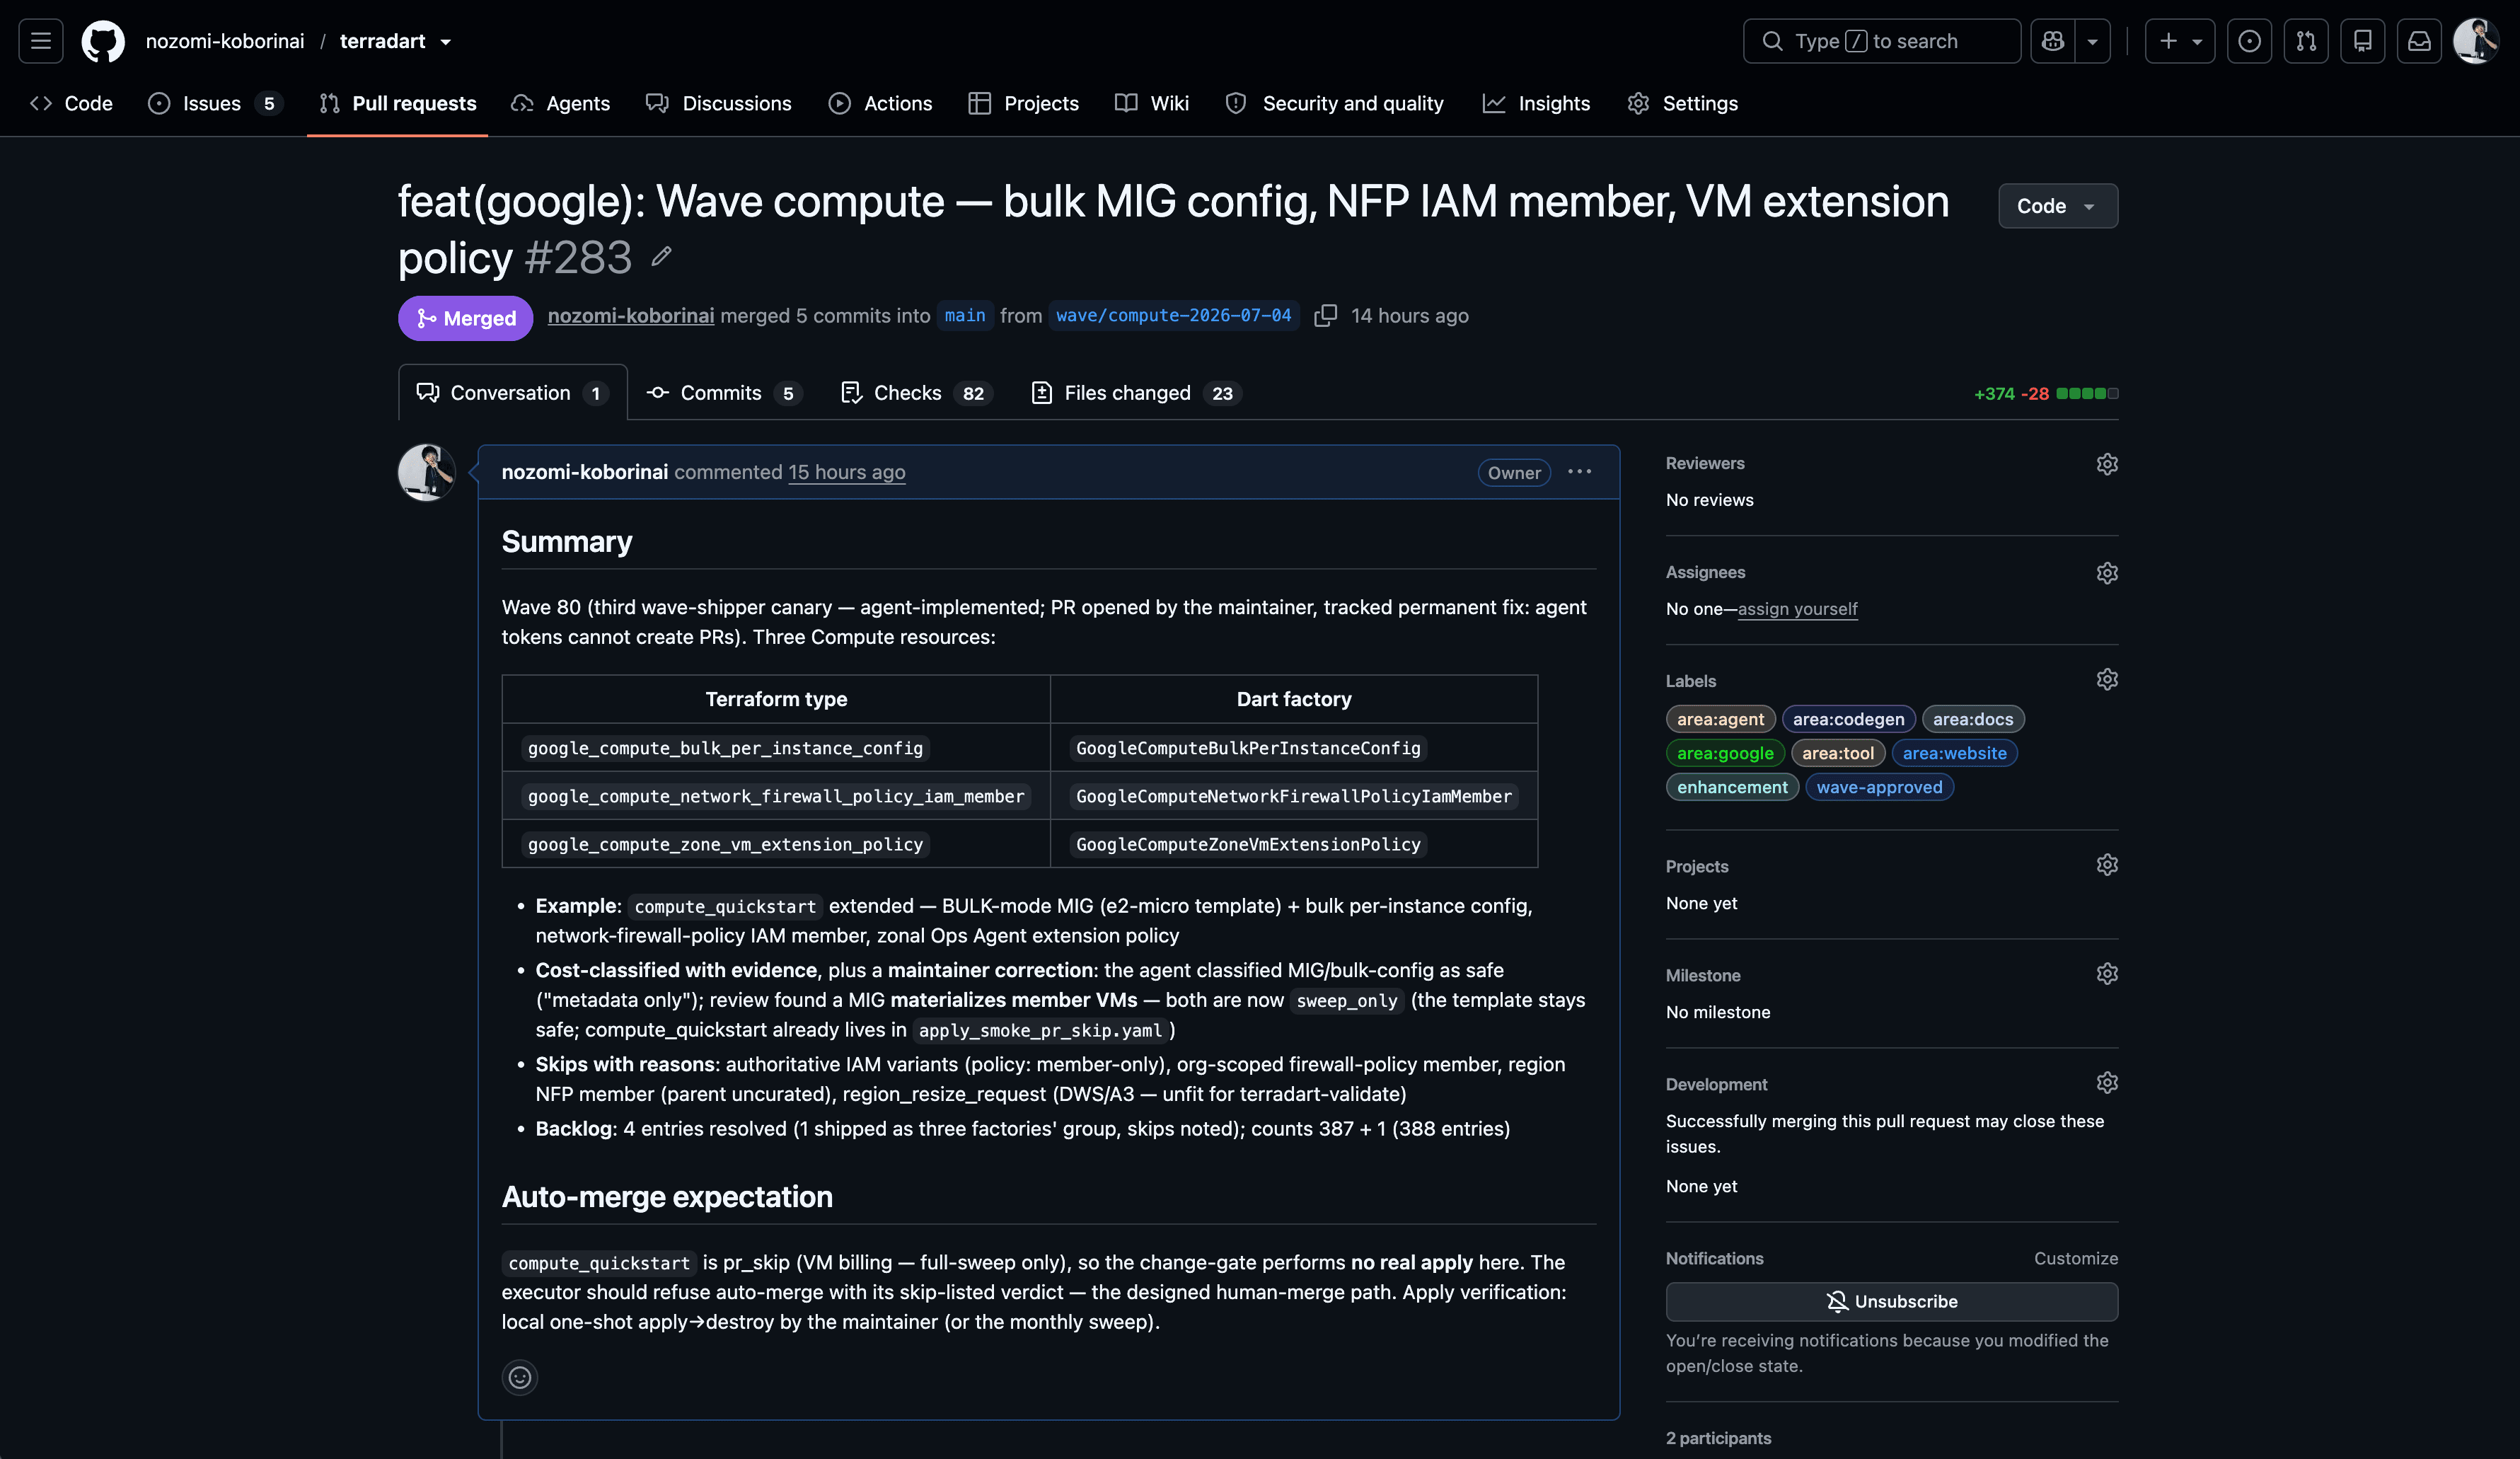Open the Agents tab
Viewport: 2520px width, 1459px height.
pyautogui.click(x=561, y=103)
